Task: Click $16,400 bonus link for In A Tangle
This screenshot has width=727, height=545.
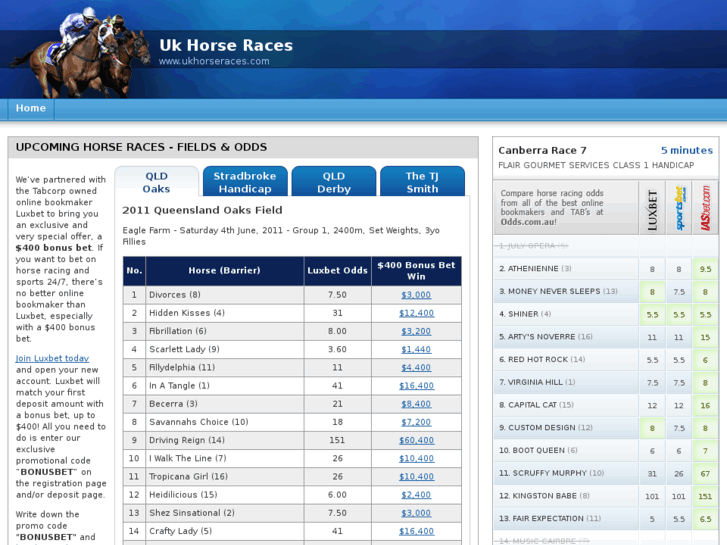Action: [416, 385]
